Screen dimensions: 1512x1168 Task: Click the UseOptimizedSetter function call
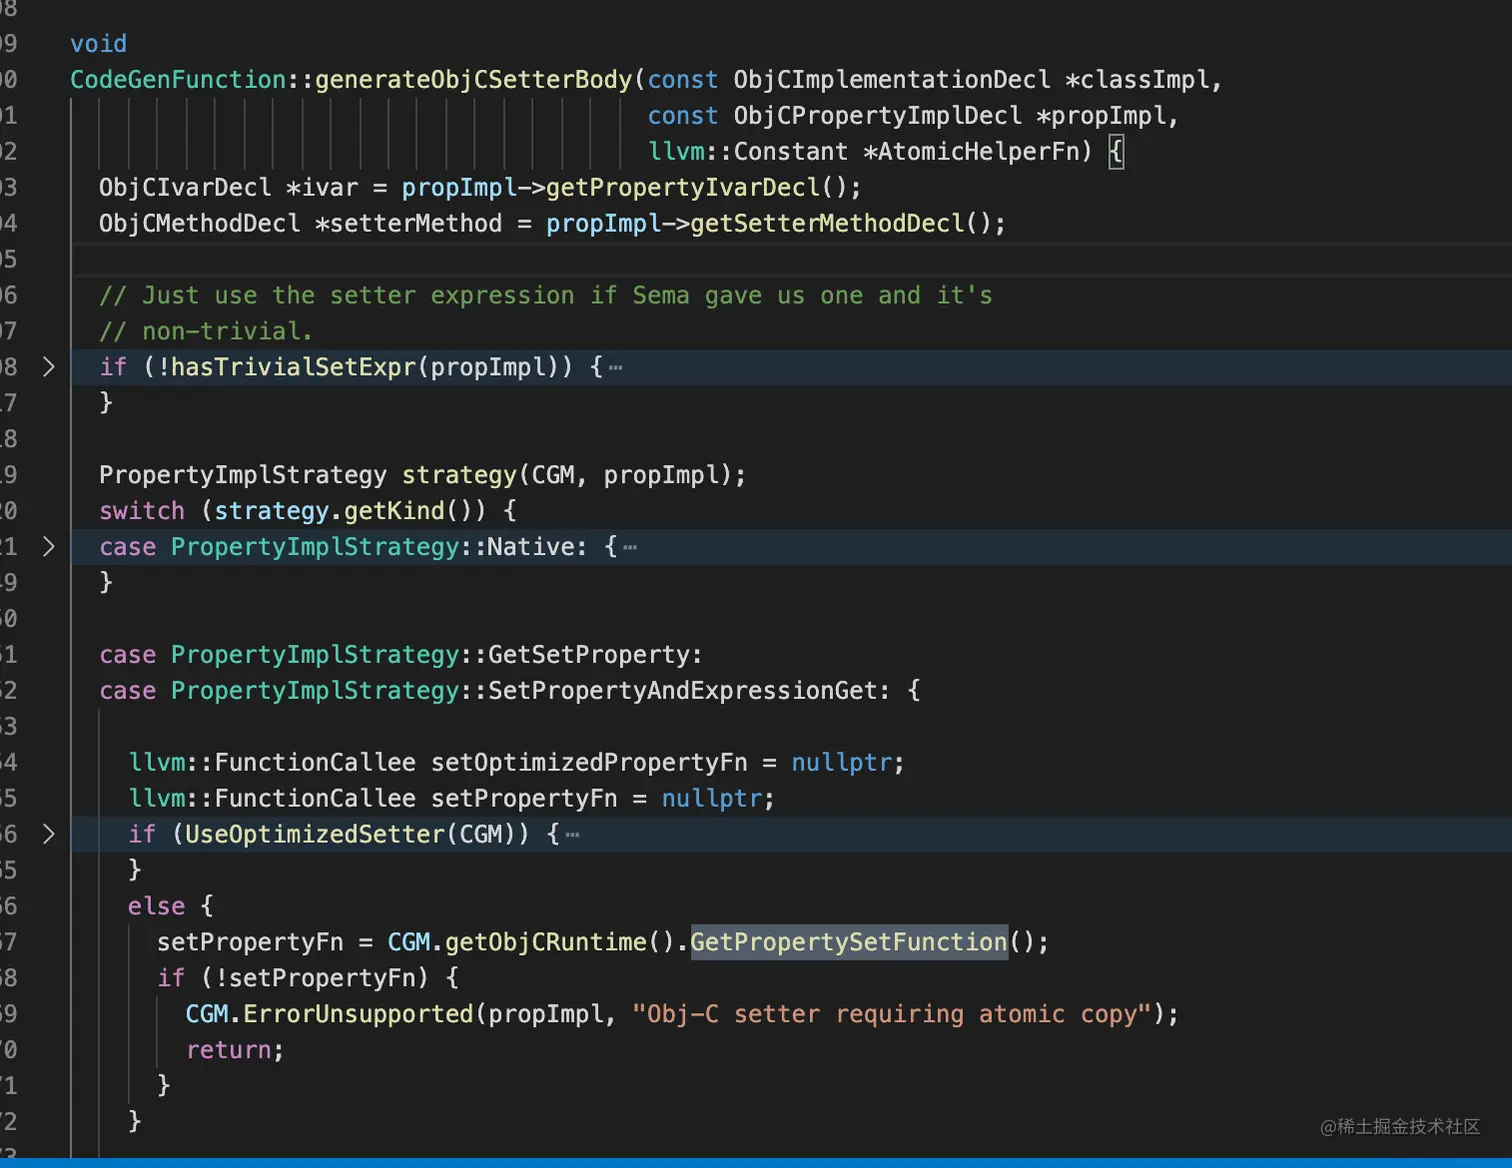point(315,835)
